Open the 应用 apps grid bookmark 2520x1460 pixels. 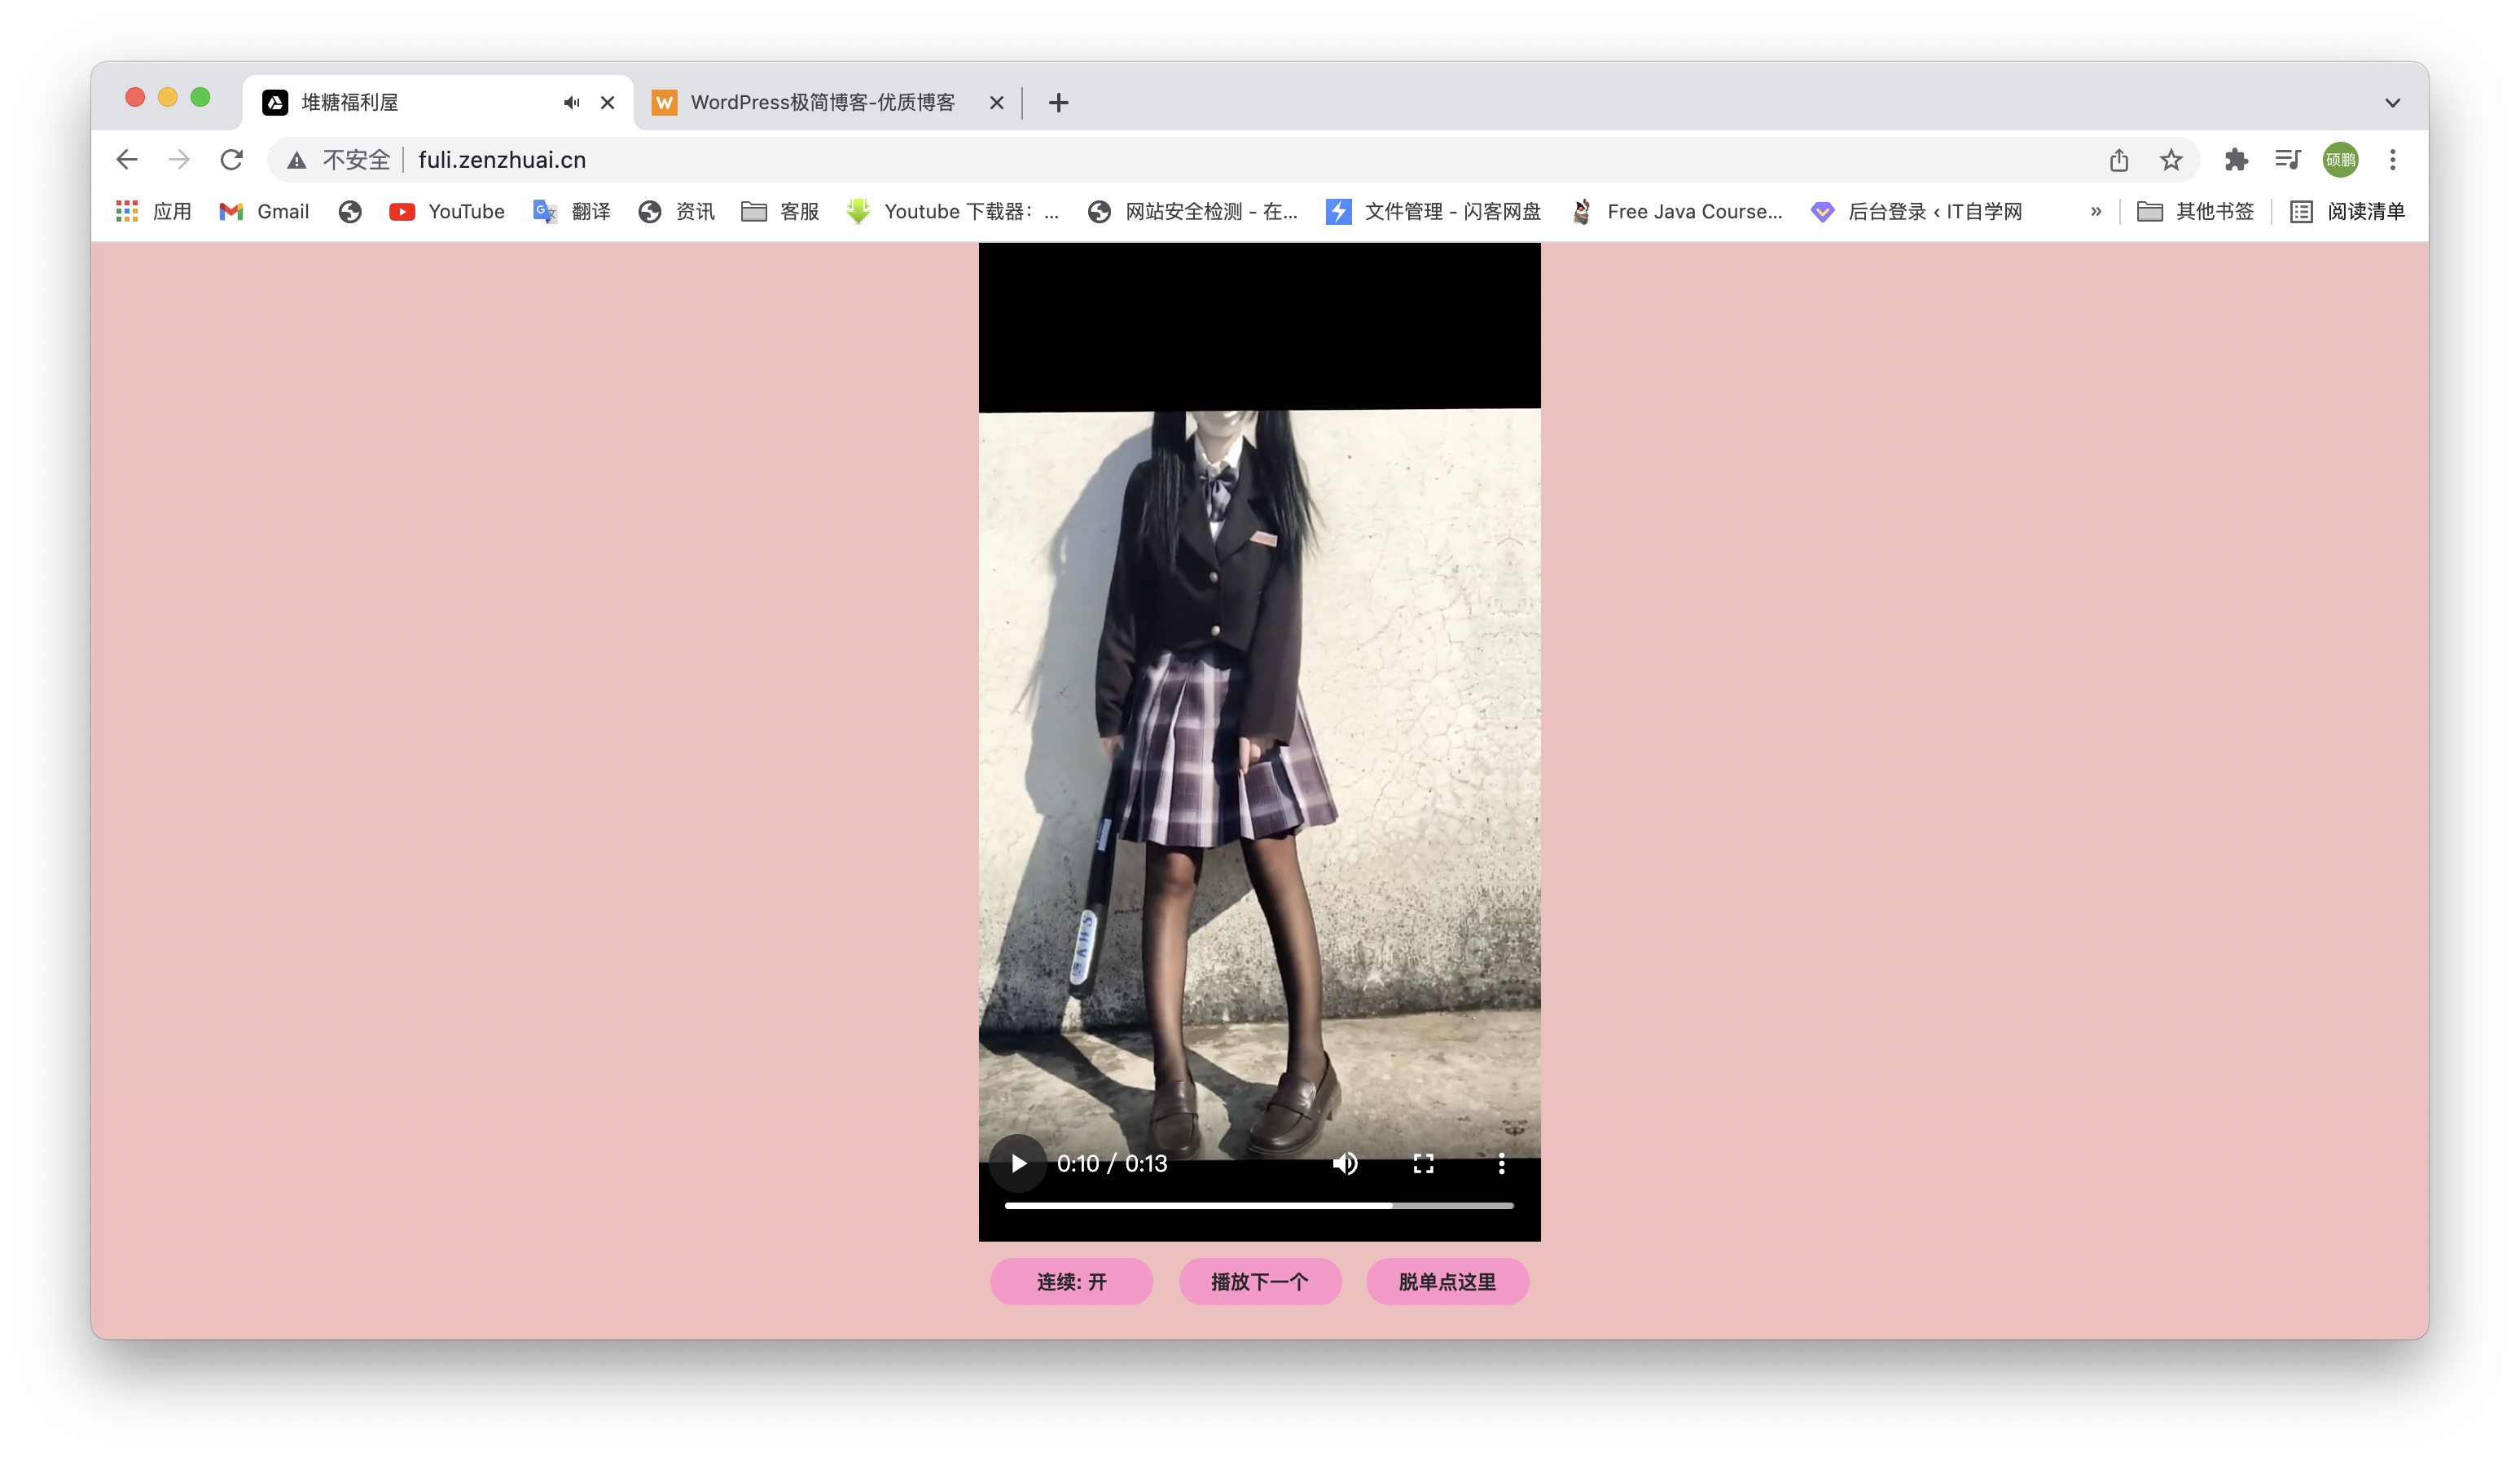153,212
